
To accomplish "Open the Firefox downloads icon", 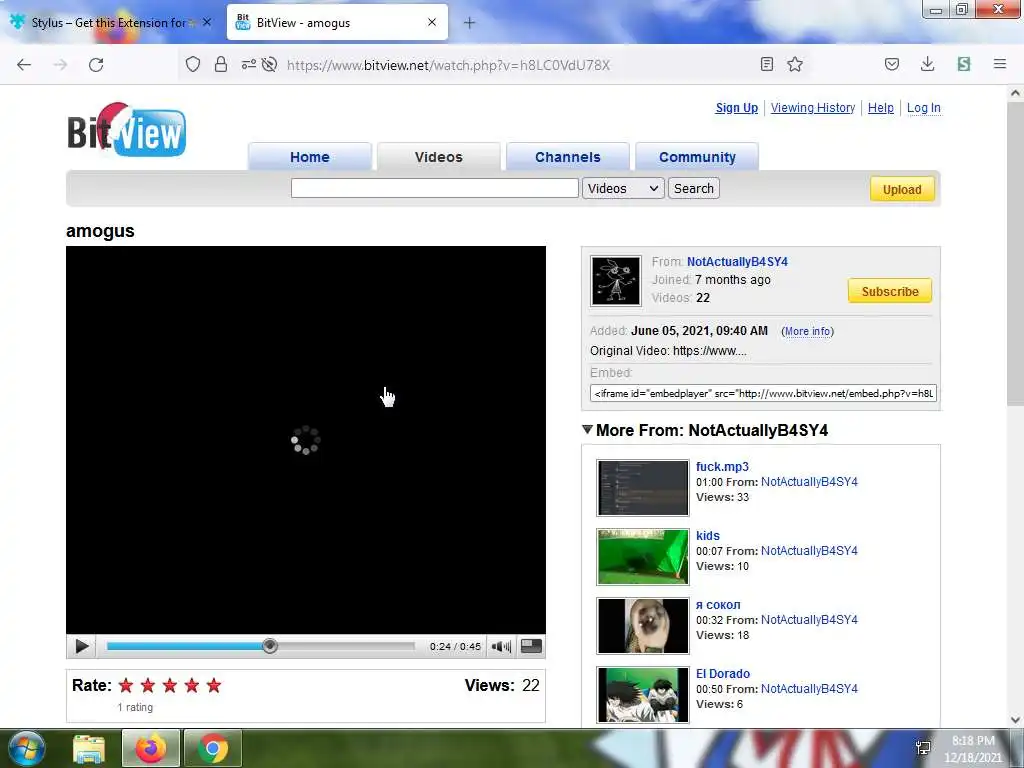I will (x=927, y=64).
